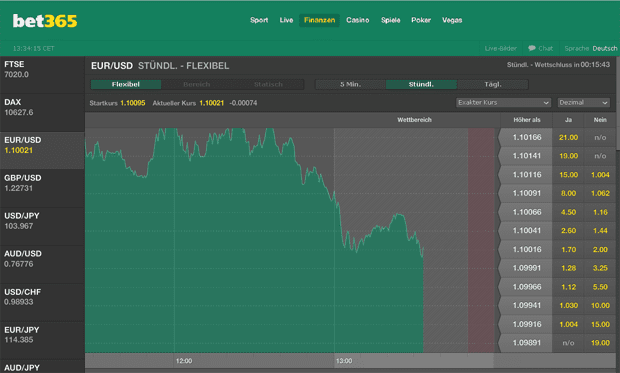The image size is (620, 373).
Task: Select DAX market in the sidebar
Action: pyautogui.click(x=42, y=113)
